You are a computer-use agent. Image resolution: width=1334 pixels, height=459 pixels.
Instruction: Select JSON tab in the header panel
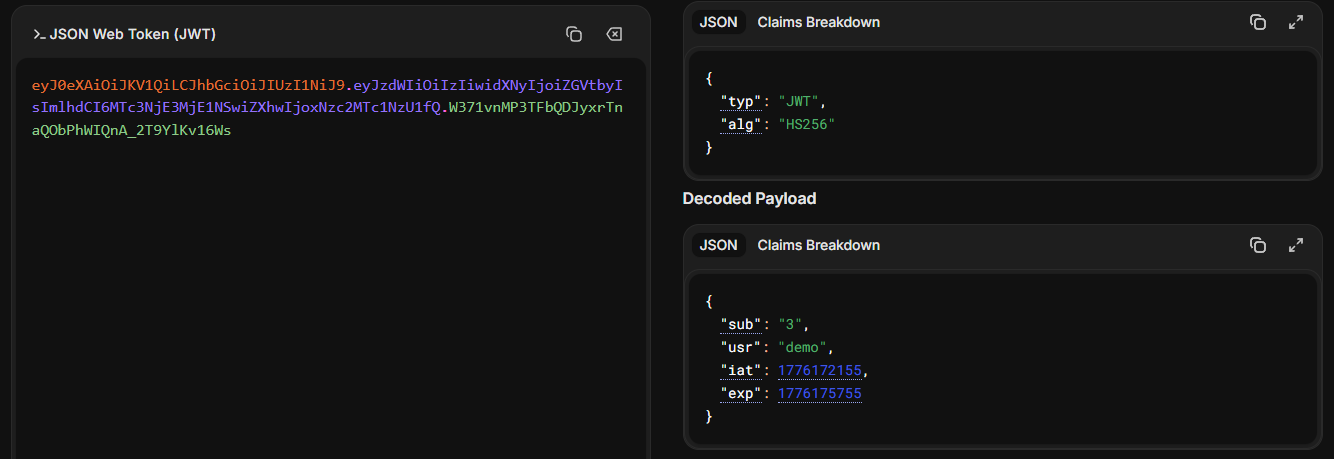[x=718, y=22]
